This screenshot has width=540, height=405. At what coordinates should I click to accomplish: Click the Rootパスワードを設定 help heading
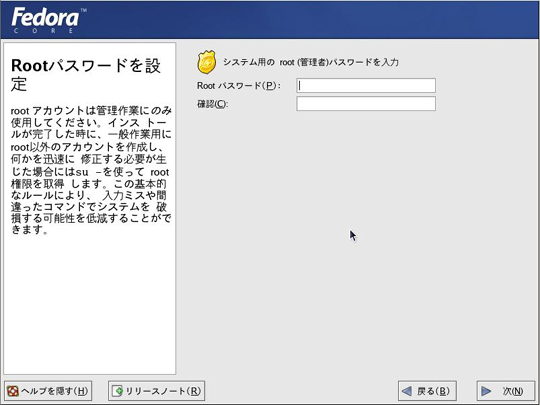pos(86,75)
